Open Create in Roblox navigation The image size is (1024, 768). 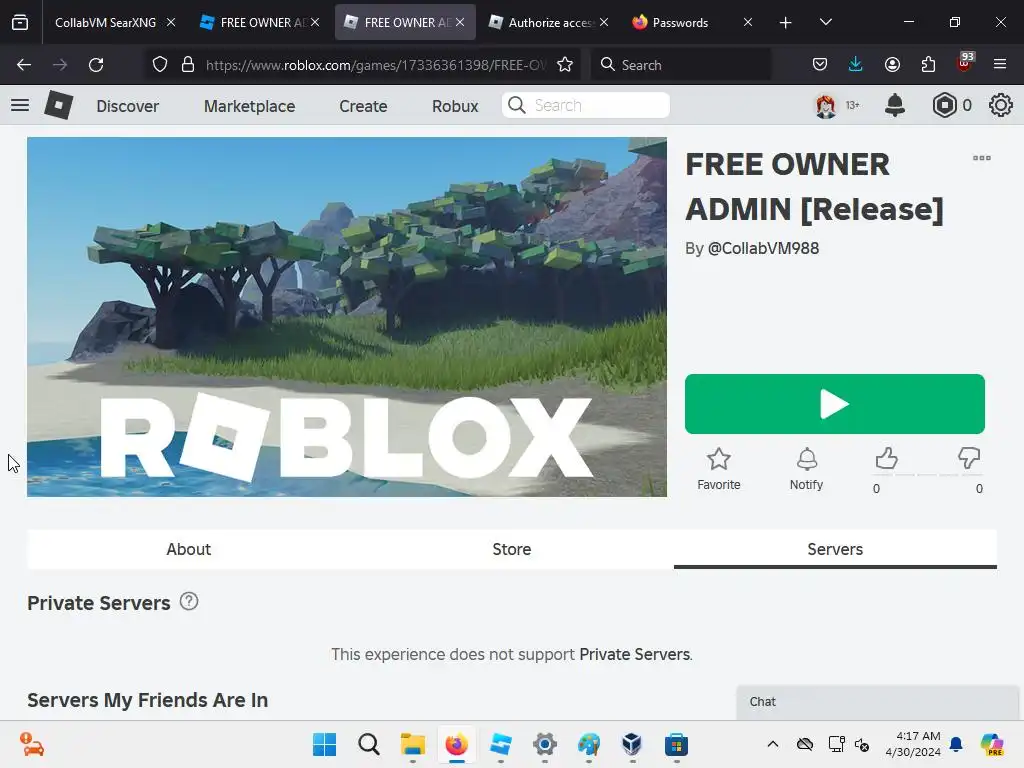pyautogui.click(x=363, y=106)
